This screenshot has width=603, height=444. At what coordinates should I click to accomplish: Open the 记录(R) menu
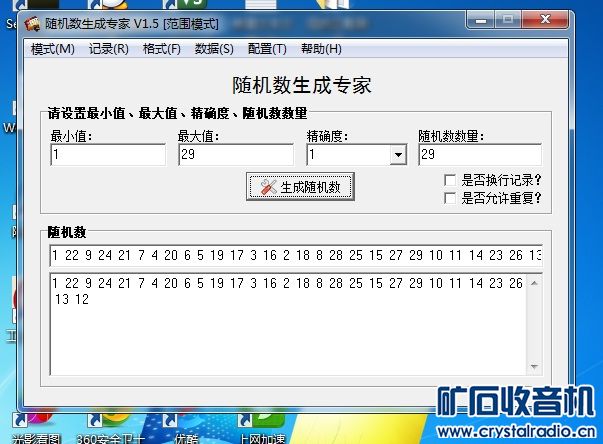tap(109, 49)
